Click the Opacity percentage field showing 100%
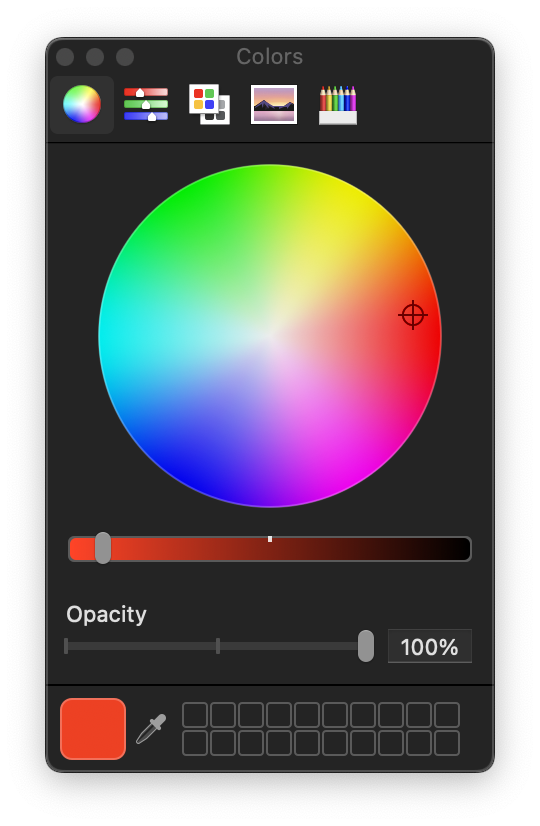This screenshot has height=826, width=540. [429, 646]
